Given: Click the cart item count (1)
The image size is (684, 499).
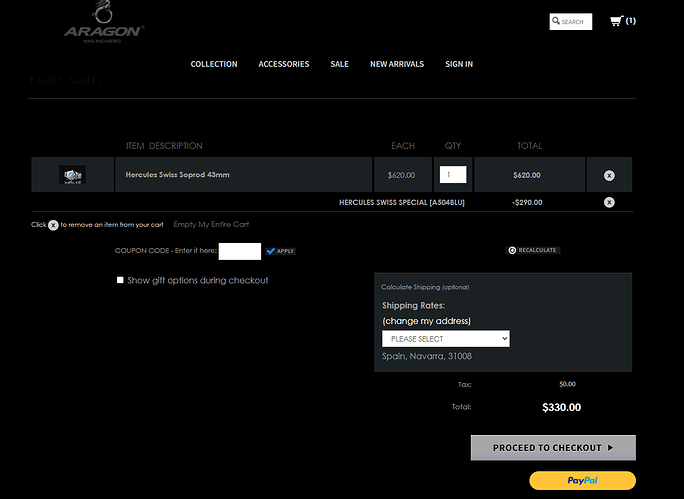Looking at the screenshot, I should pyautogui.click(x=630, y=21).
